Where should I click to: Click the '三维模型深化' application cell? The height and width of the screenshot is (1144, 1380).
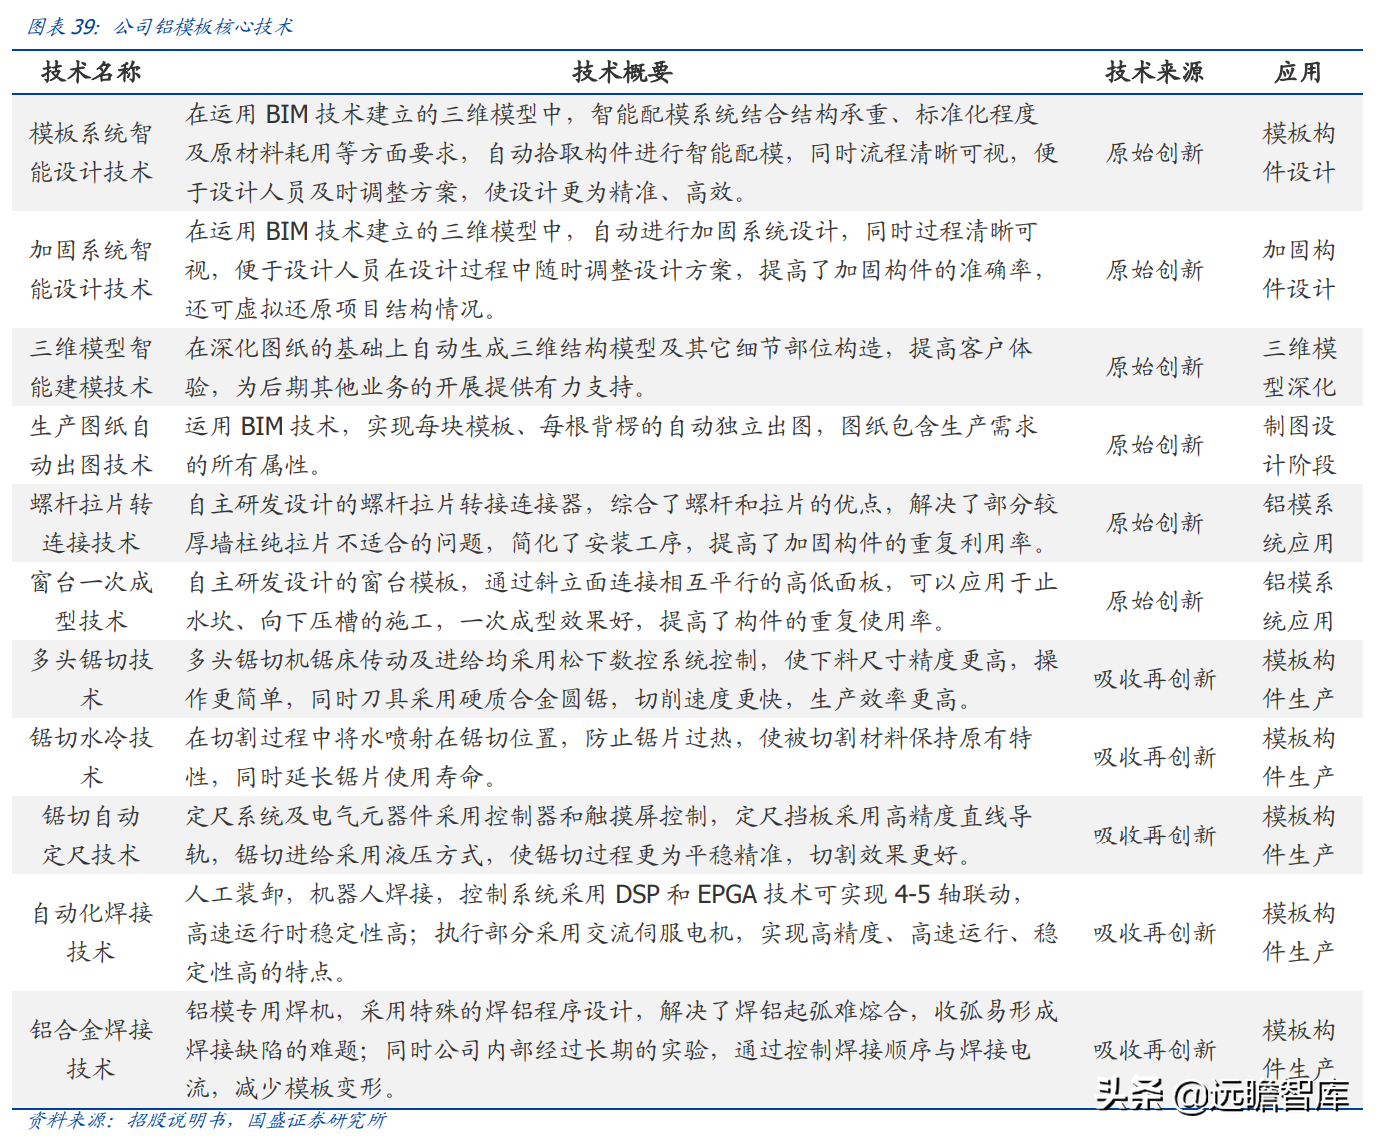[1298, 367]
